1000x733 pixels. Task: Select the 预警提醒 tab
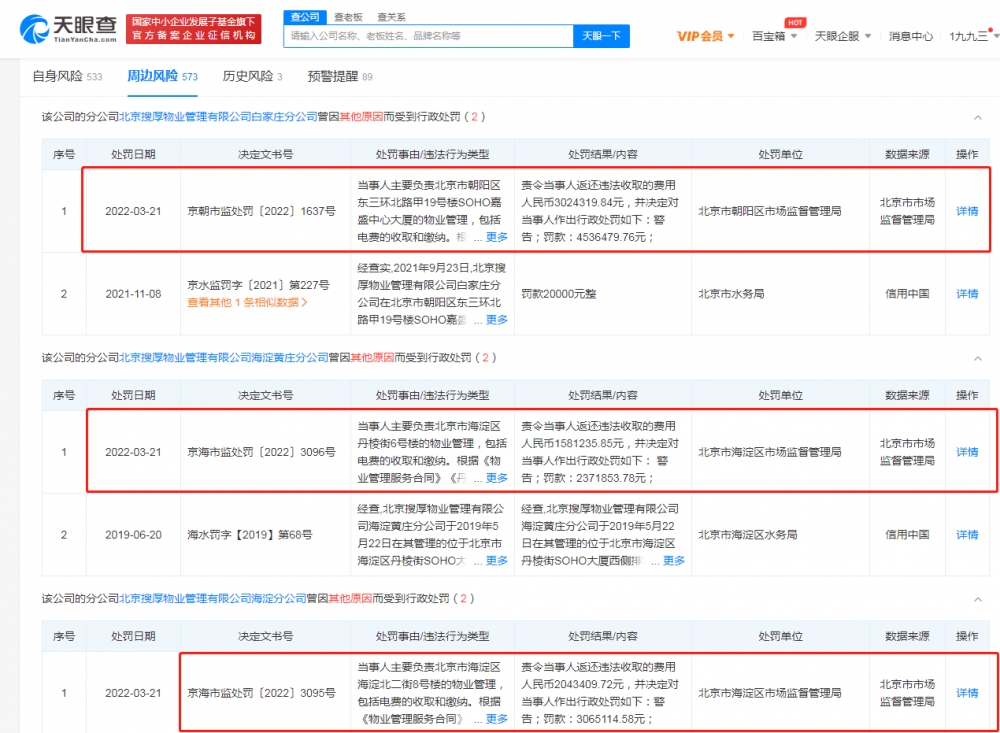coord(339,77)
